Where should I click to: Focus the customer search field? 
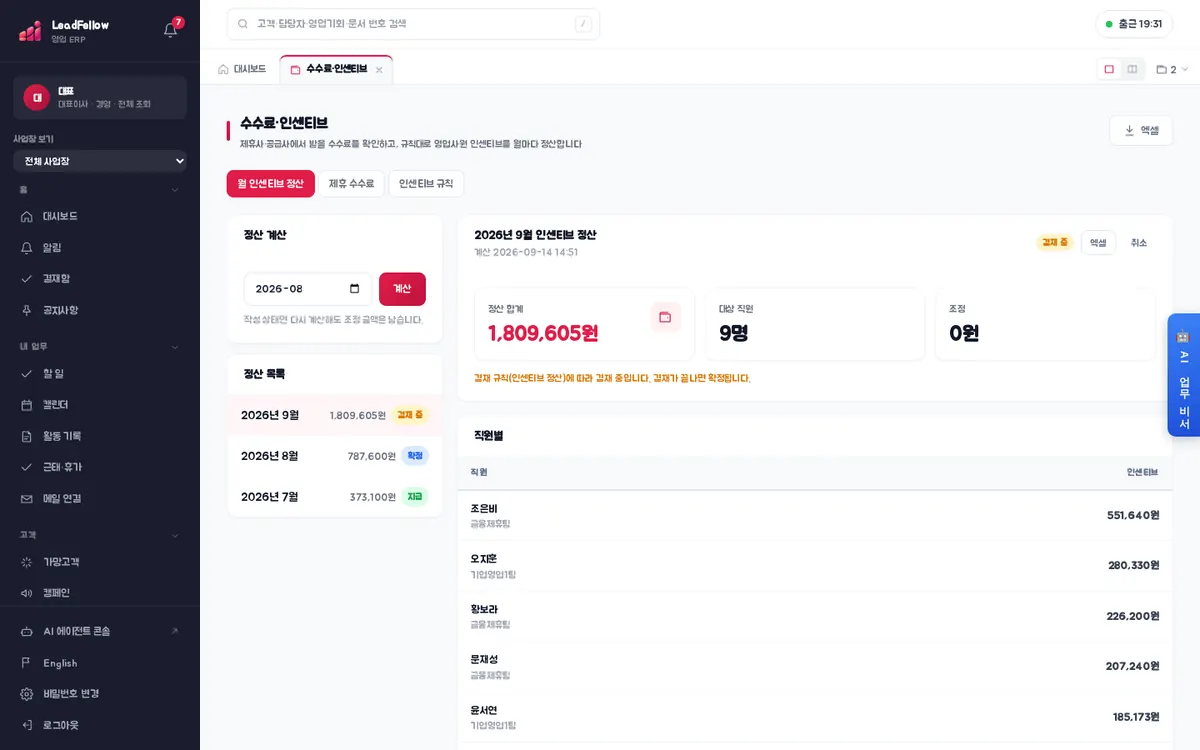[413, 24]
